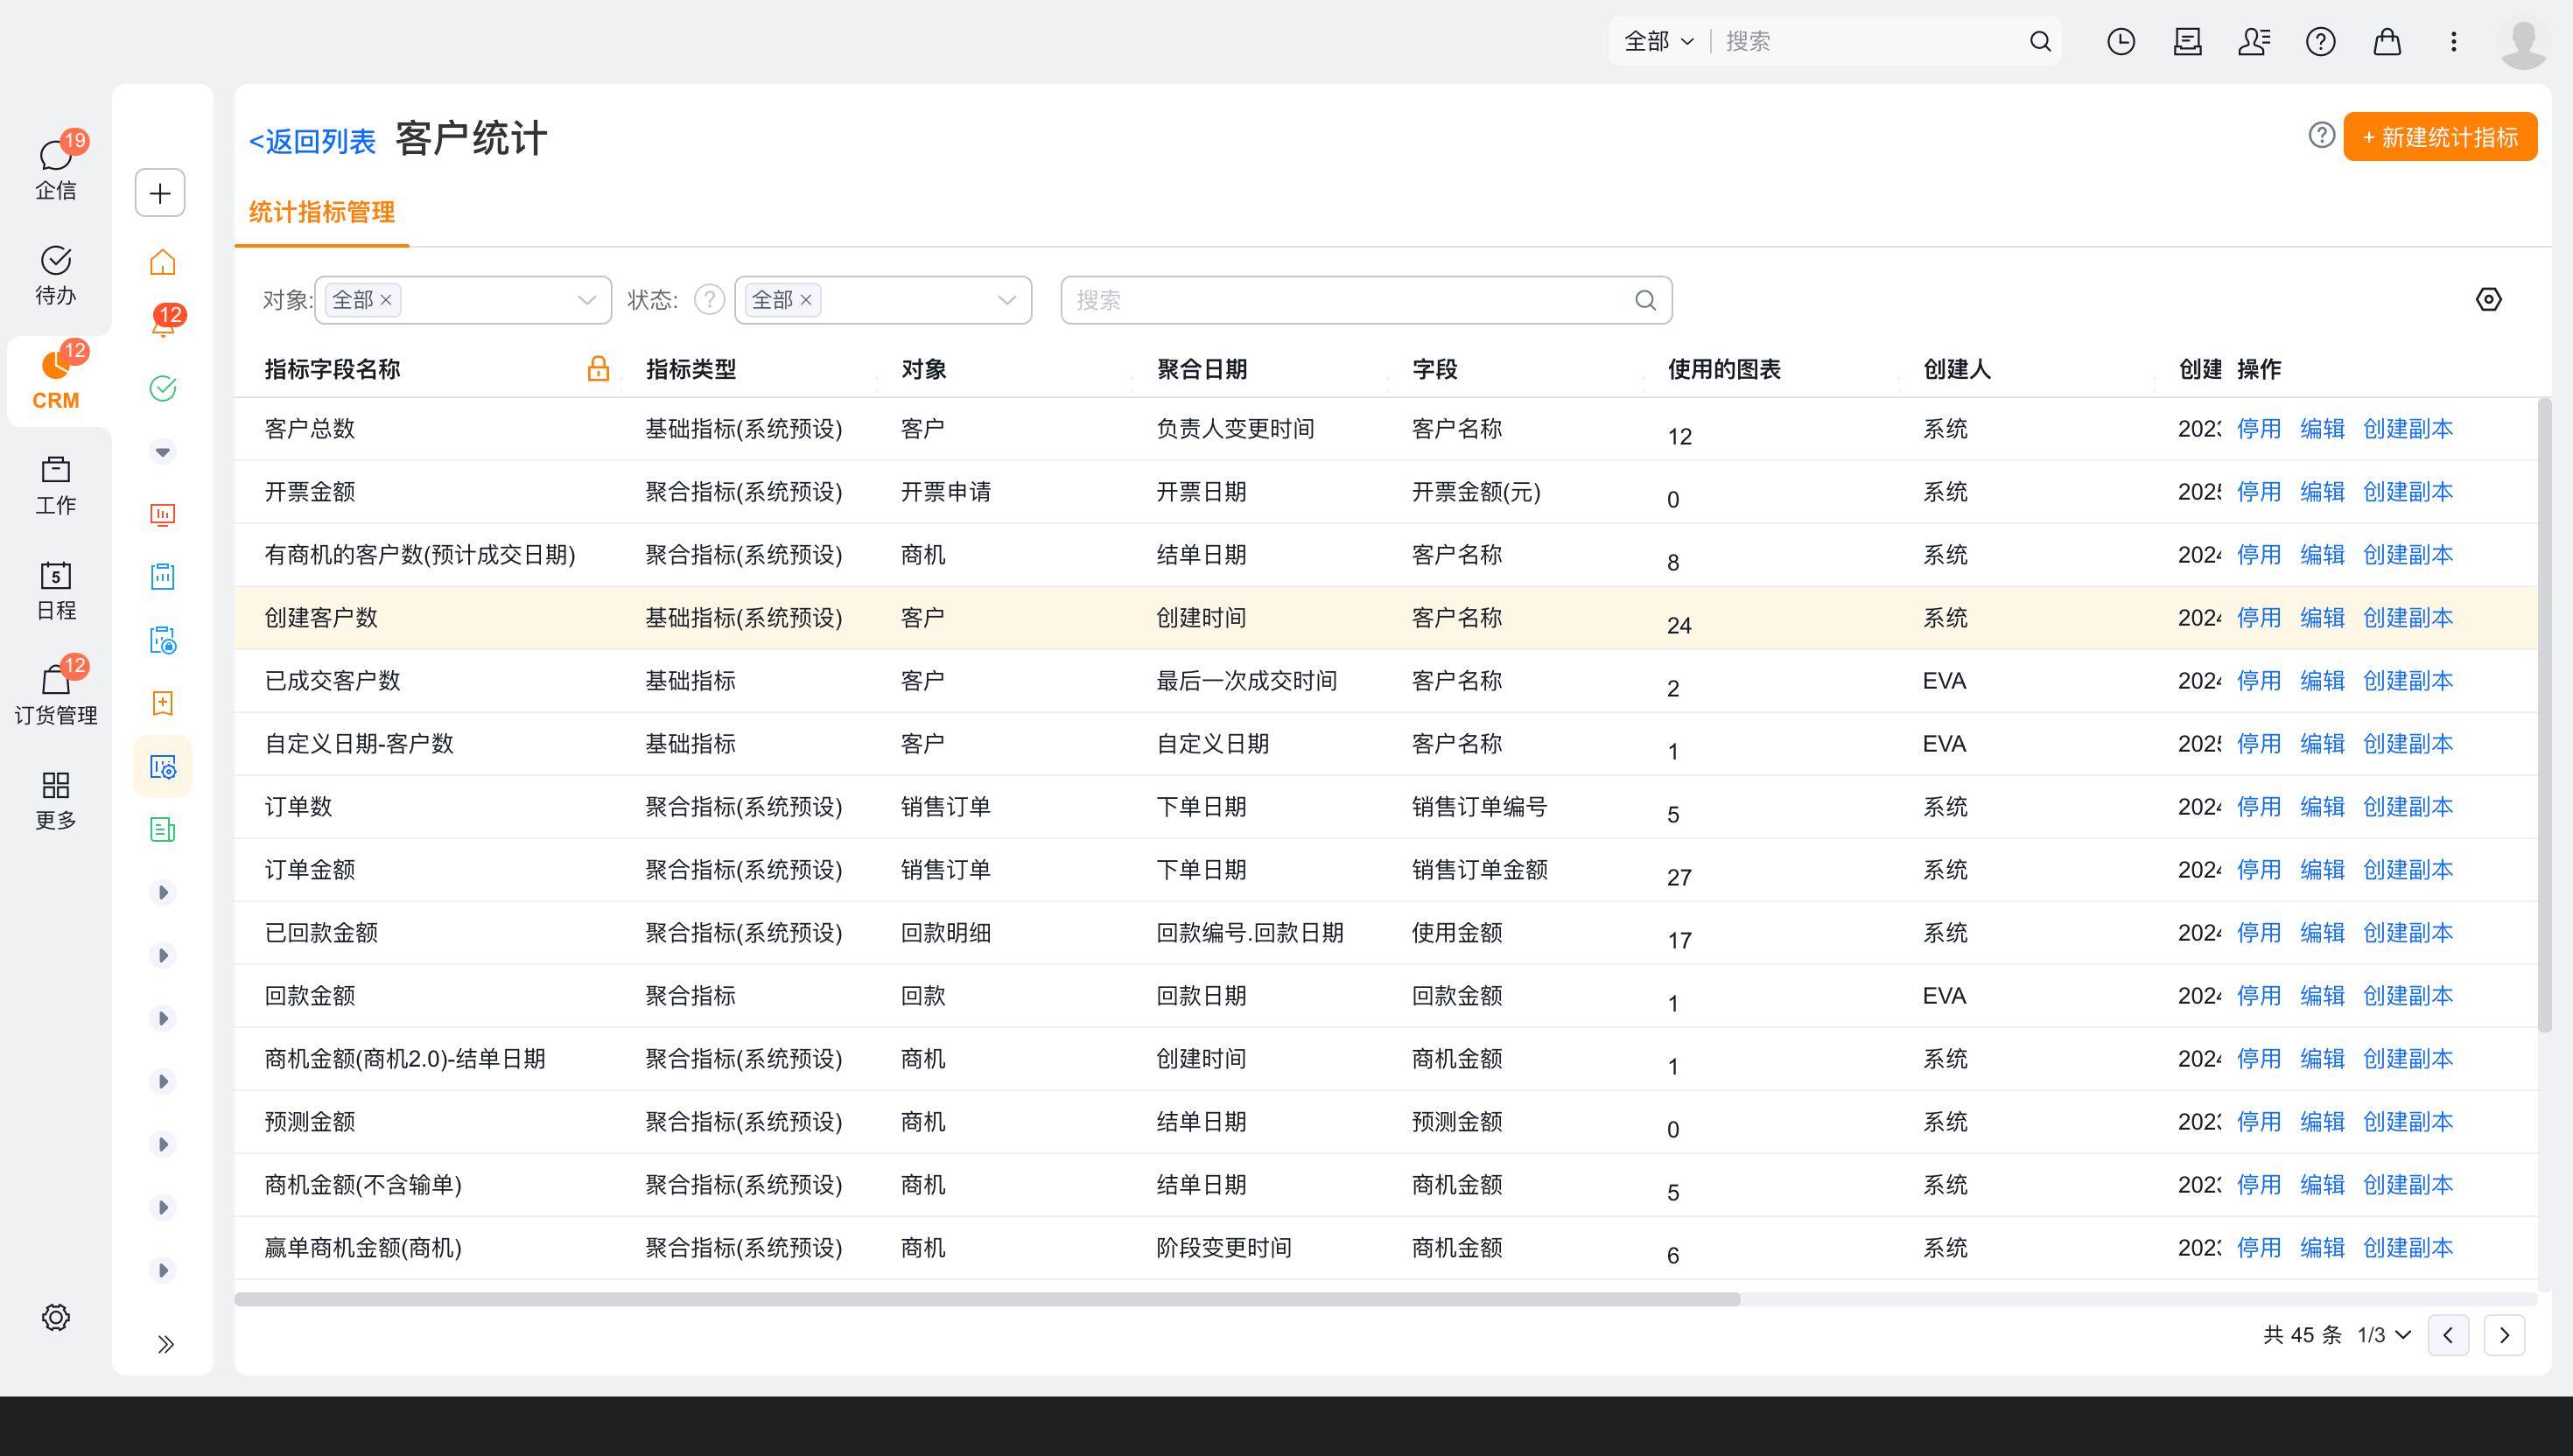This screenshot has height=1456, width=2573.
Task: Click the horizontal scrollbar below the table
Action: [x=987, y=1299]
